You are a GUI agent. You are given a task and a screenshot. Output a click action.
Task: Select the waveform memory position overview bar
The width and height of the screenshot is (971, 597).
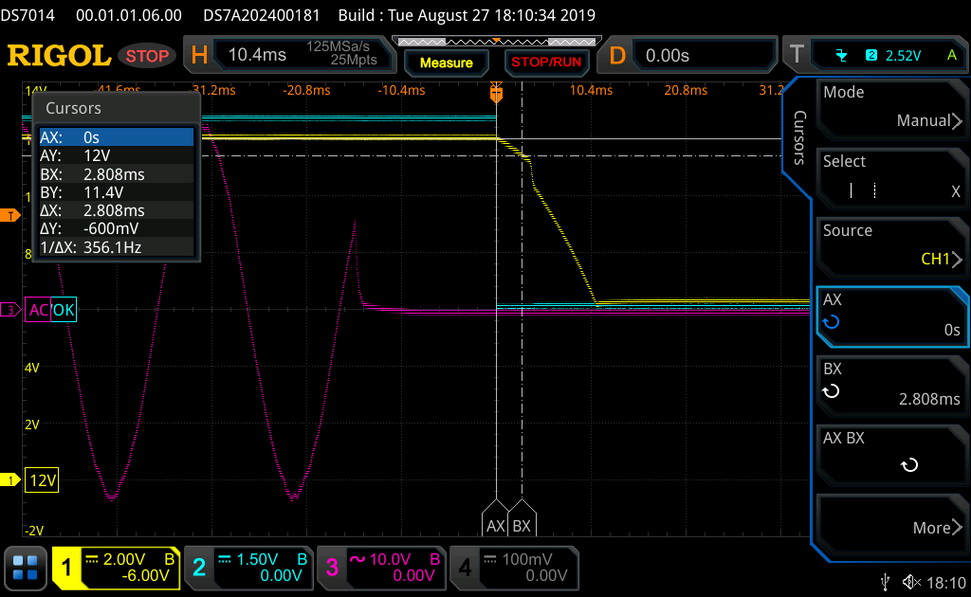pos(497,41)
